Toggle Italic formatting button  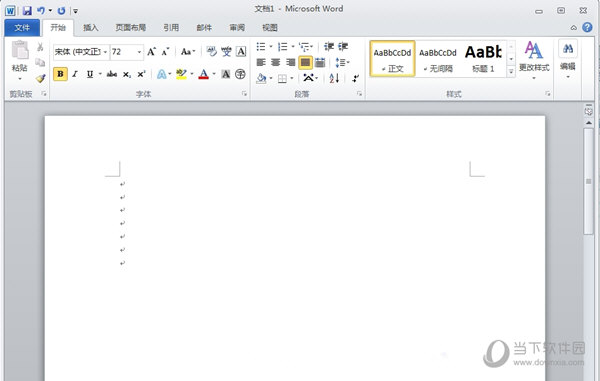click(x=75, y=74)
